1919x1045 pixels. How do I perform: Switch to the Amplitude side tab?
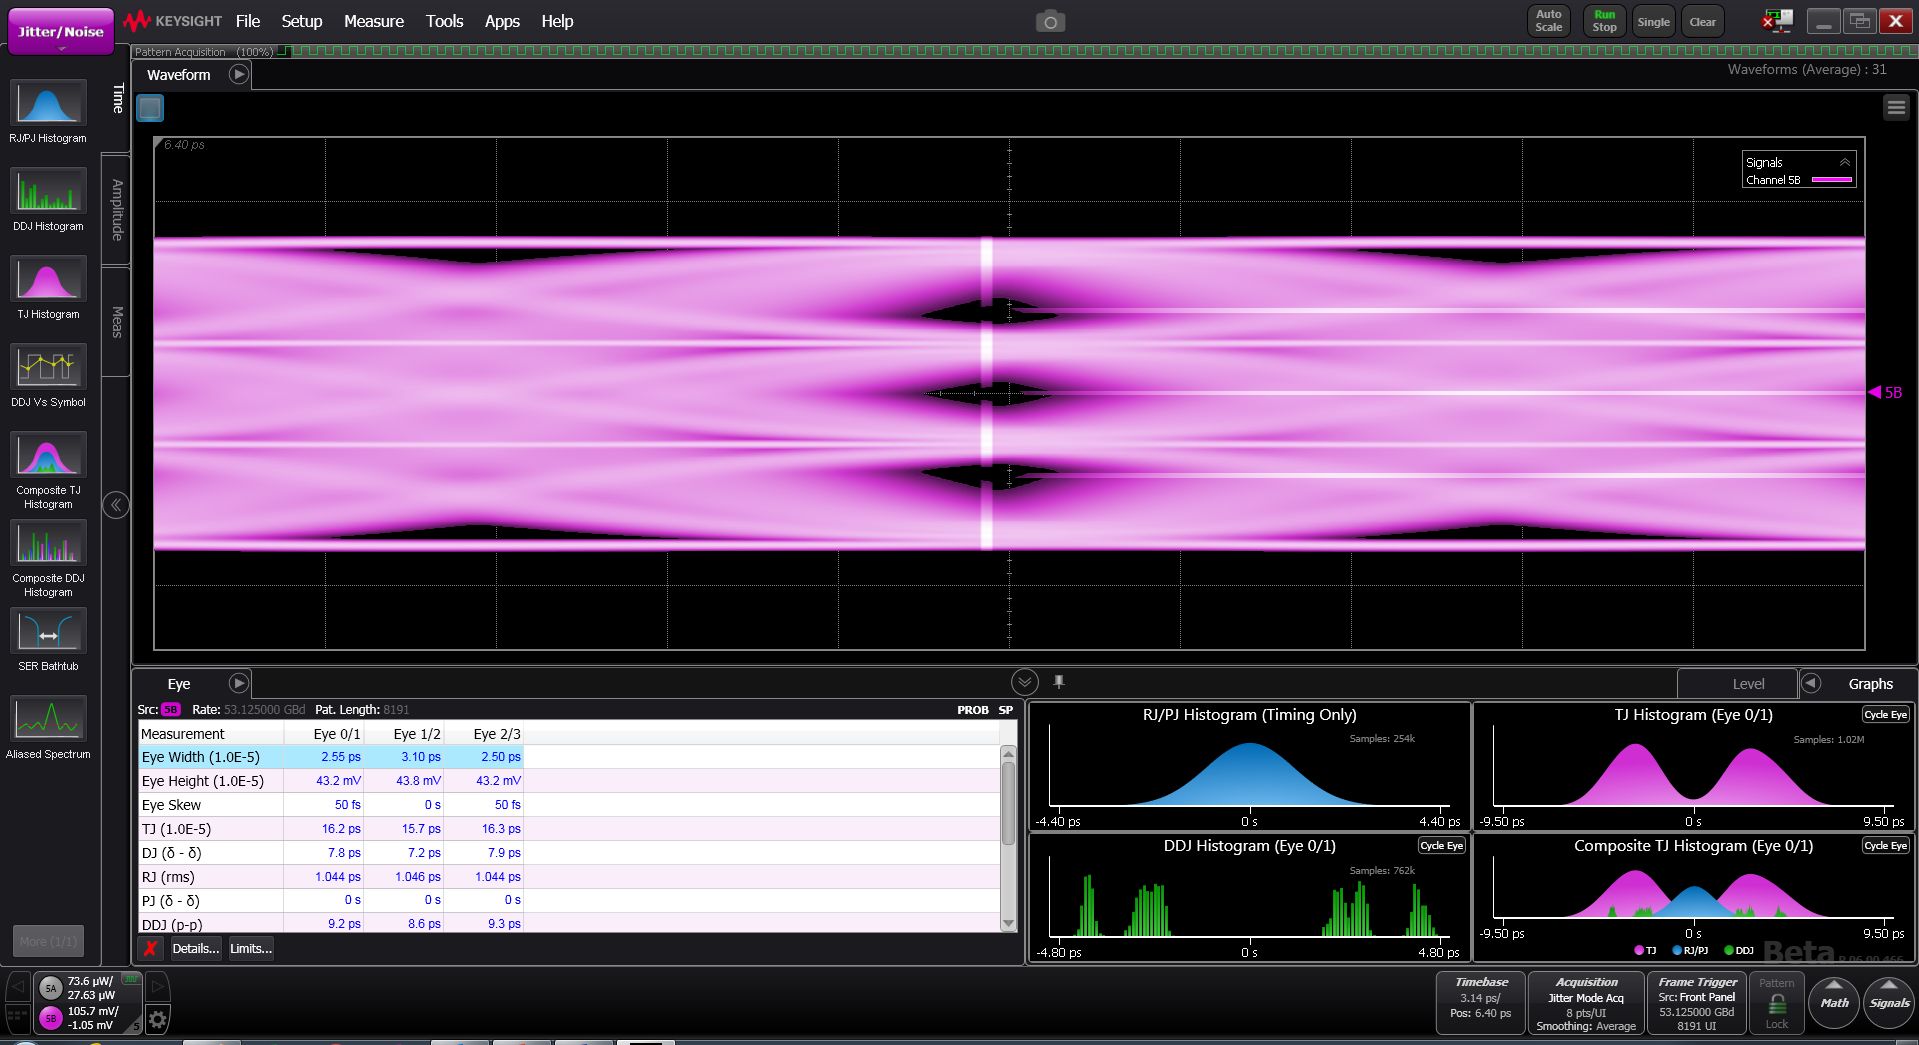click(x=117, y=210)
